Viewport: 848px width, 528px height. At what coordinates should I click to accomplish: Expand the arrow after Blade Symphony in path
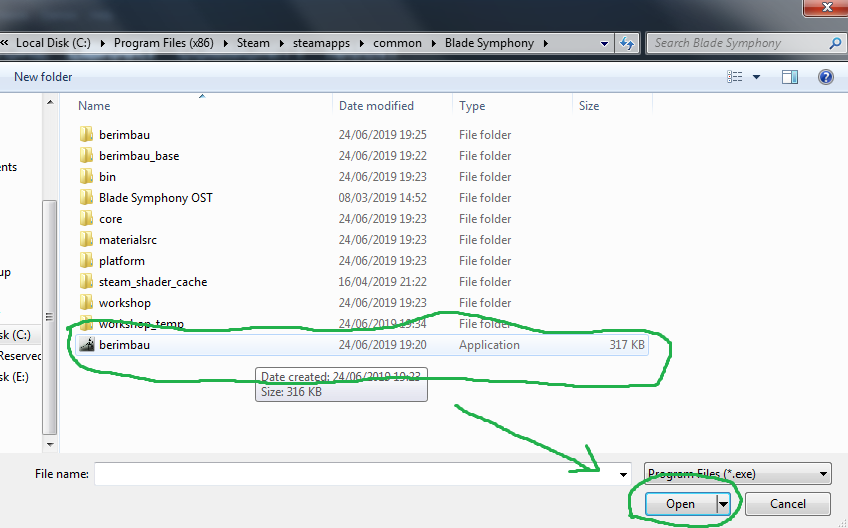point(546,43)
